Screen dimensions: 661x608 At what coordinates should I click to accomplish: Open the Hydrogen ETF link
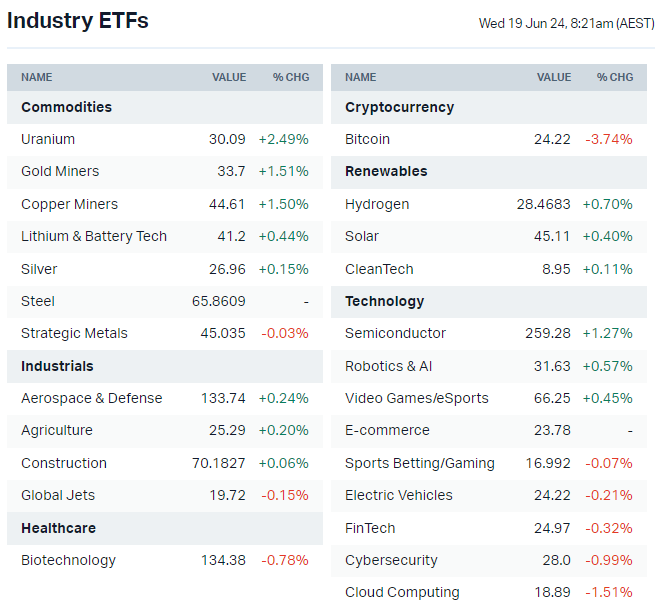tap(377, 204)
